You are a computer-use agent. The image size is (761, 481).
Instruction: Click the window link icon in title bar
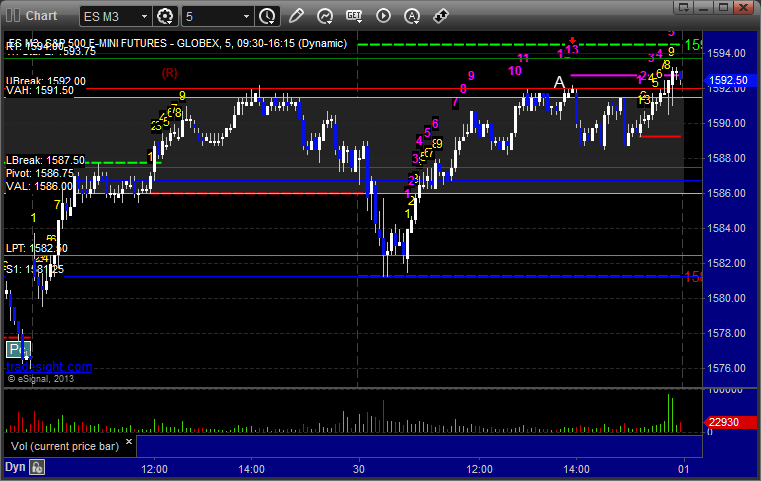(684, 7)
